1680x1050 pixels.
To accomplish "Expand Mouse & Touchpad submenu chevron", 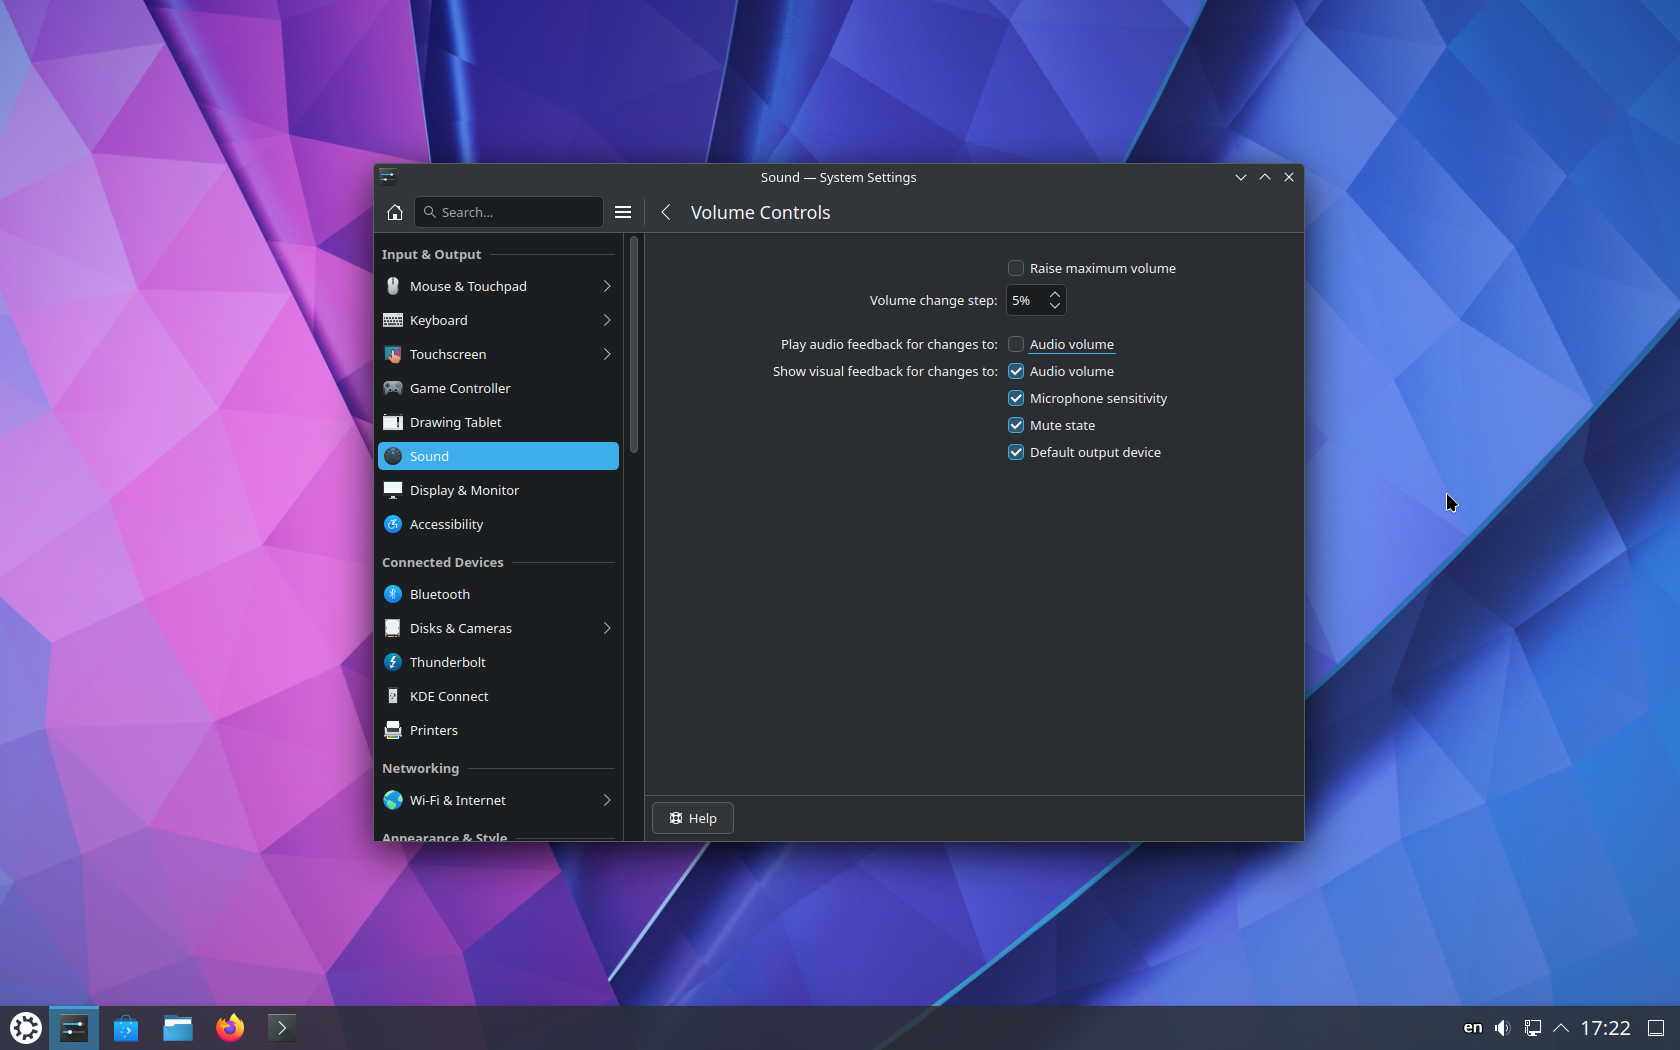I will click(x=607, y=286).
